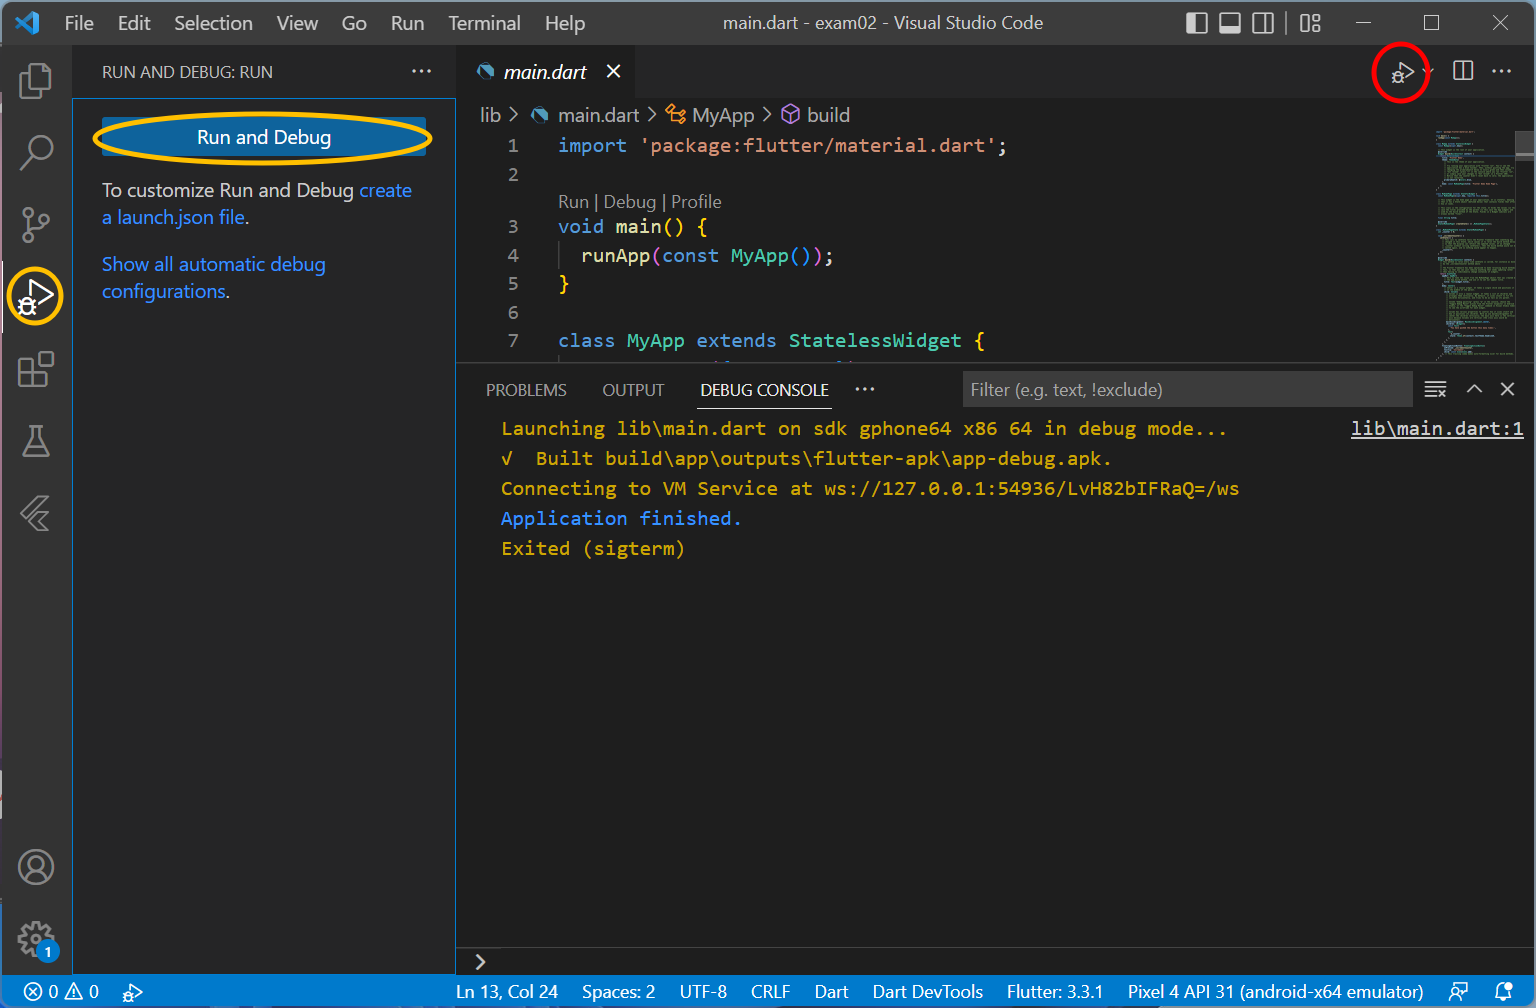Close the main.dart tab
This screenshot has width=1536, height=1008.
click(x=613, y=71)
